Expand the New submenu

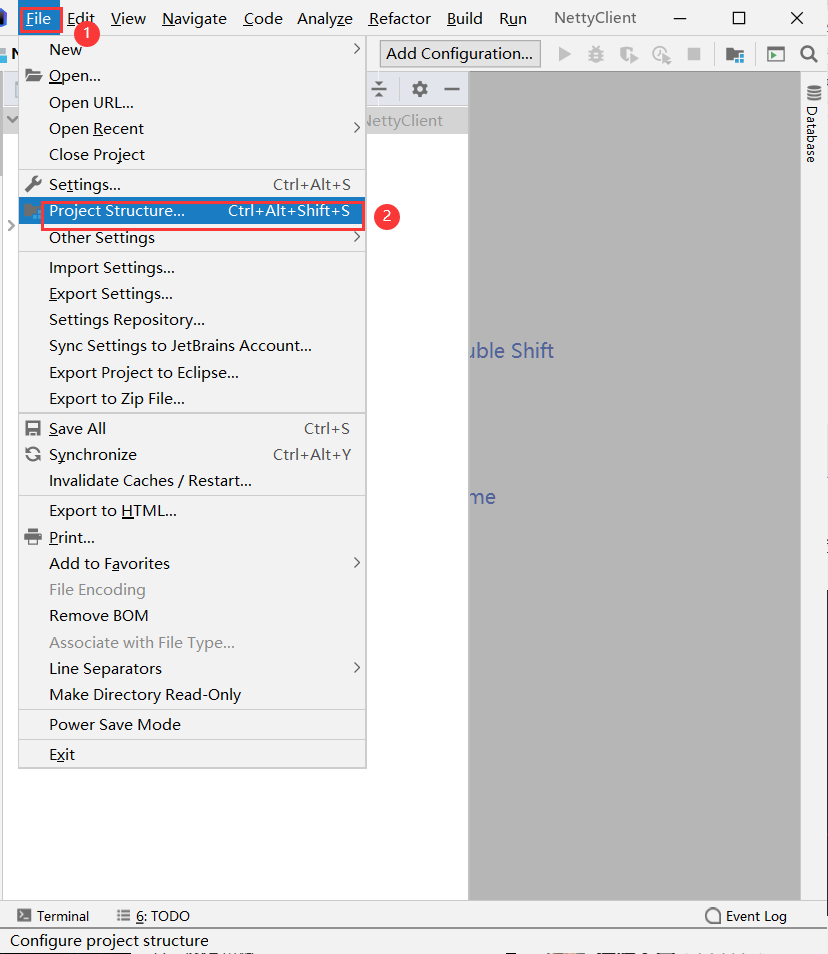coord(192,49)
